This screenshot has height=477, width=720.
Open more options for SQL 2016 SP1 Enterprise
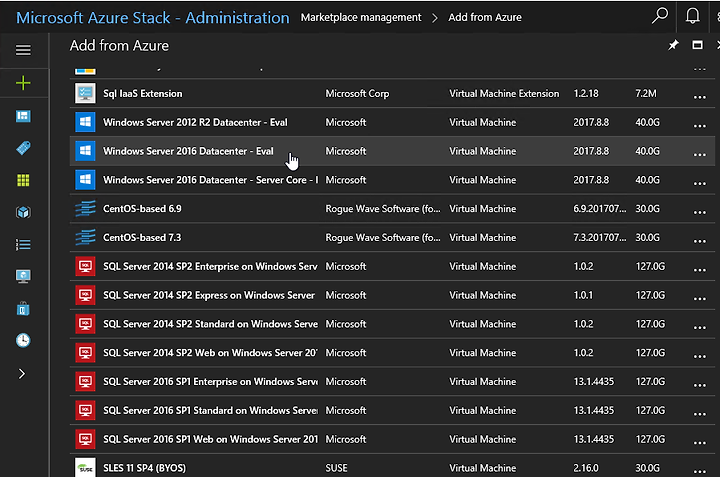pyautogui.click(x=700, y=386)
